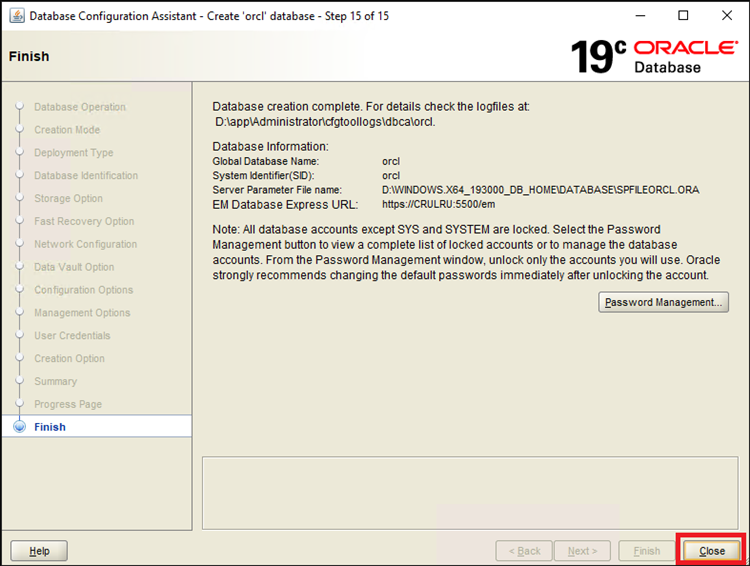
Task: Click the EM Express URL https://CRULRU:5500/em
Action: click(x=438, y=204)
